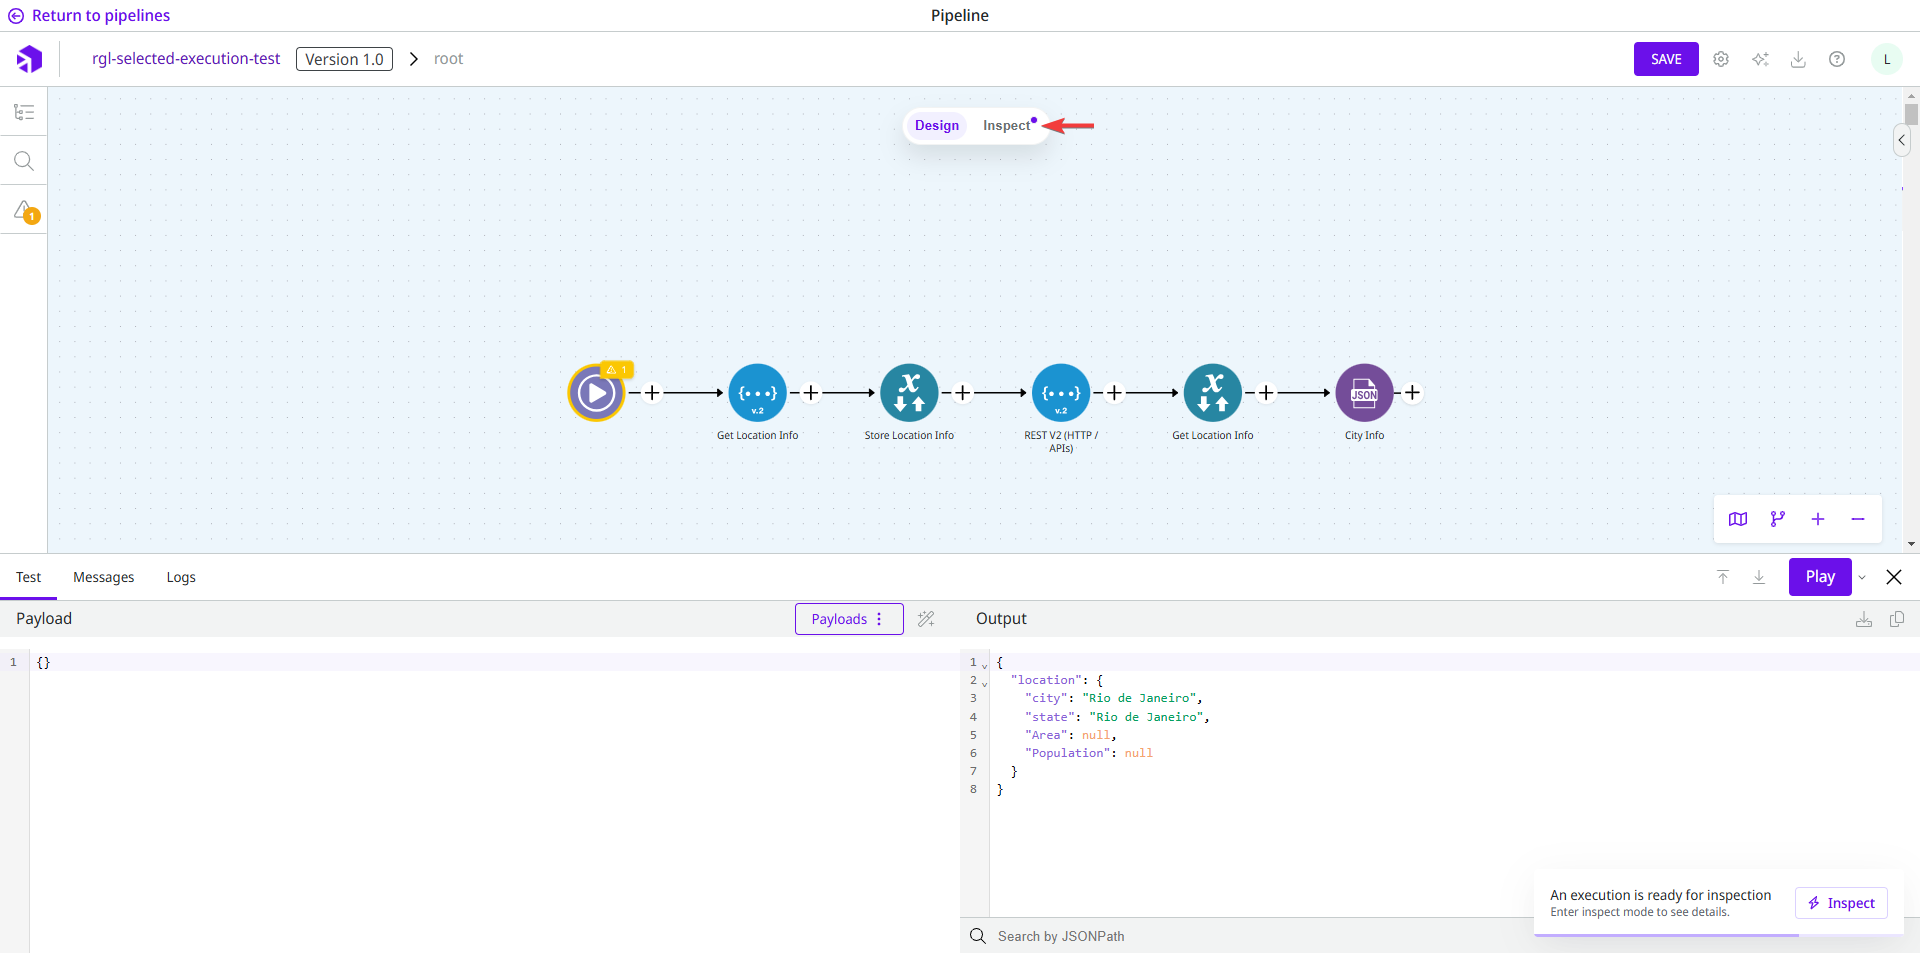Open the search panel in left sidebar
This screenshot has width=1920, height=953.
(x=24, y=160)
